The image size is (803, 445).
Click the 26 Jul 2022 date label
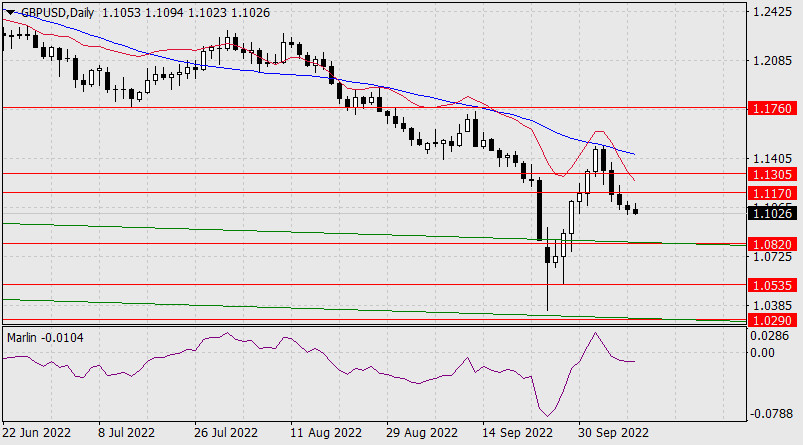click(x=225, y=433)
